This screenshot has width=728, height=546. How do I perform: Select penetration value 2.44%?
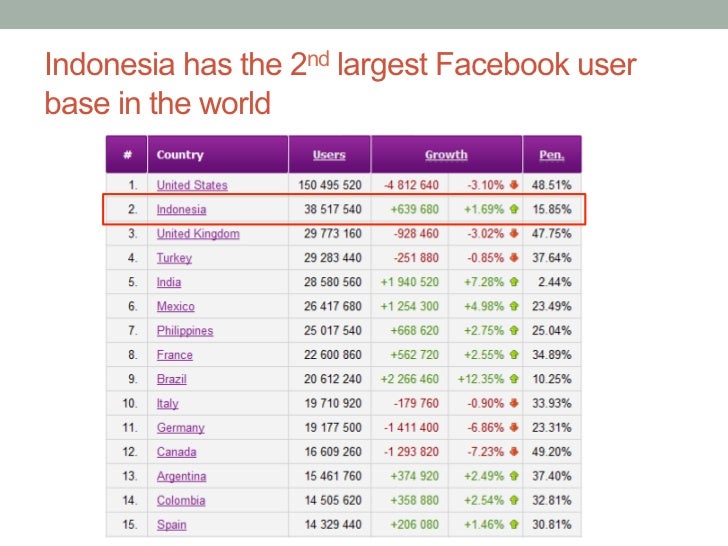click(x=555, y=282)
